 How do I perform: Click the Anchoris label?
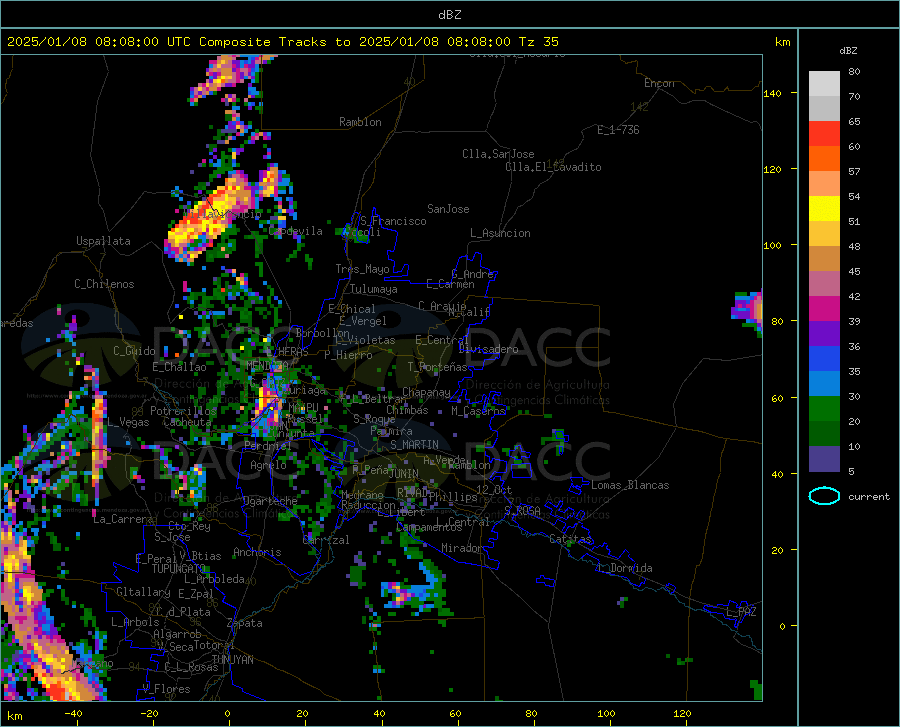pos(257,552)
